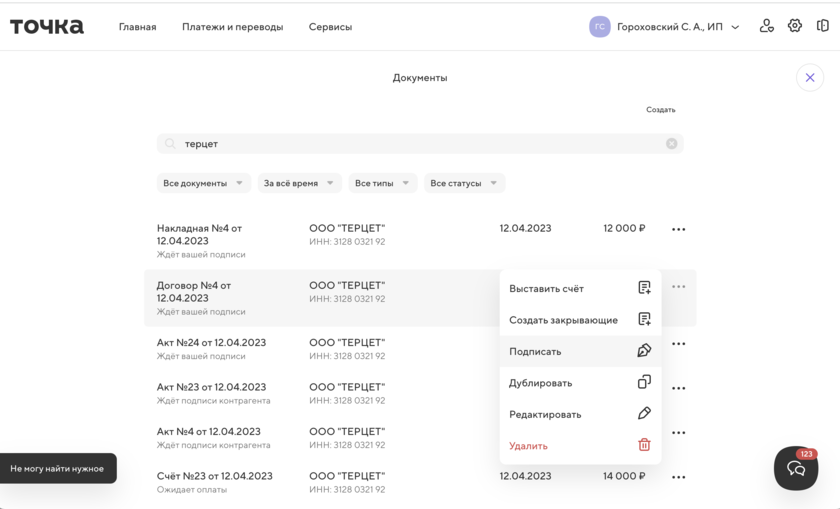Select Подписать in the context menu

click(x=536, y=351)
